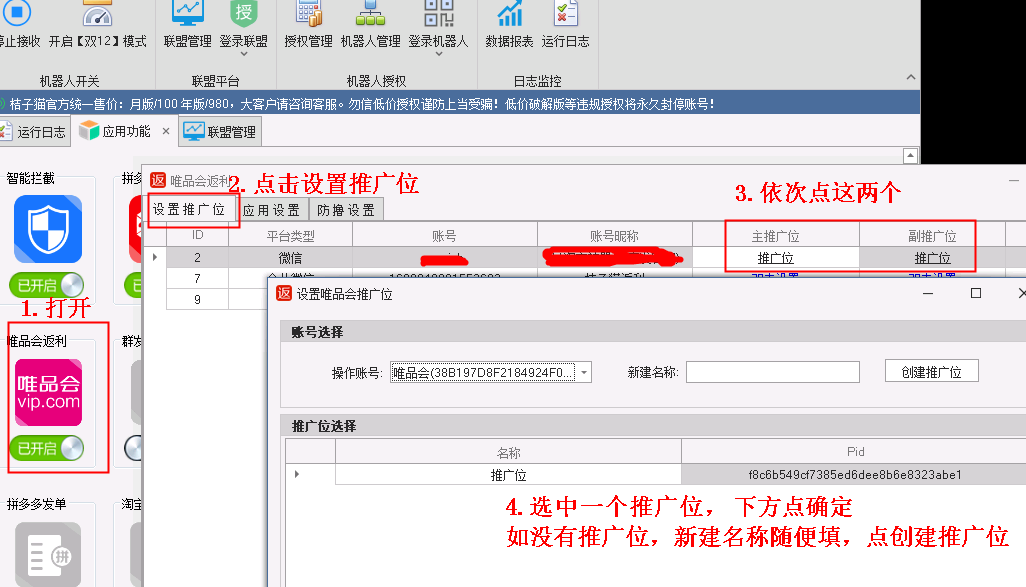The height and width of the screenshot is (587, 1026).
Task: Open the 操作账号 account dropdown
Action: pos(584,373)
